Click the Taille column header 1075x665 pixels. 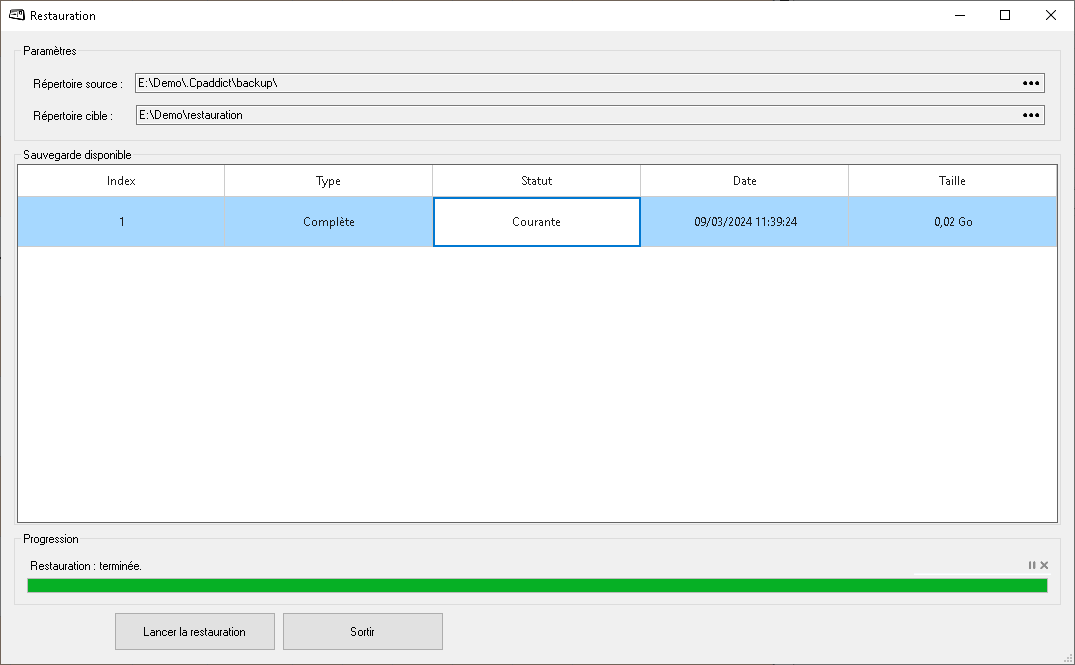tap(951, 181)
